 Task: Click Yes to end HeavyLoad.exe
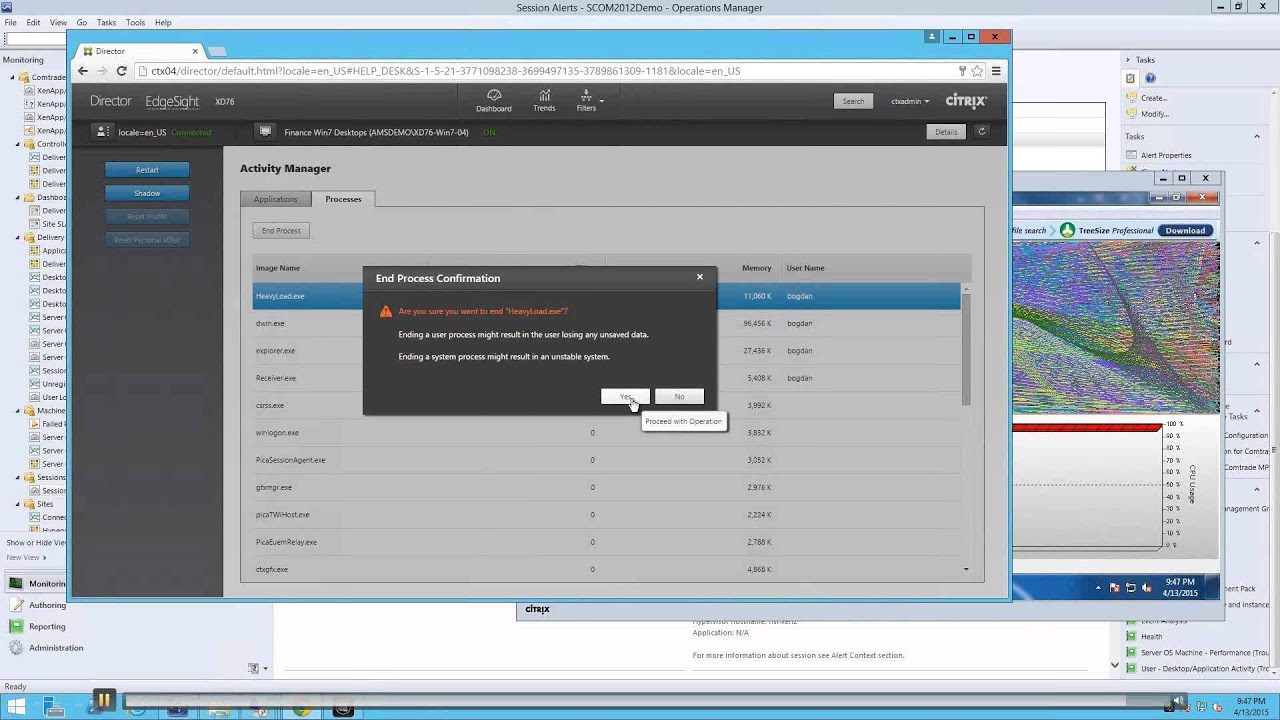coord(625,397)
